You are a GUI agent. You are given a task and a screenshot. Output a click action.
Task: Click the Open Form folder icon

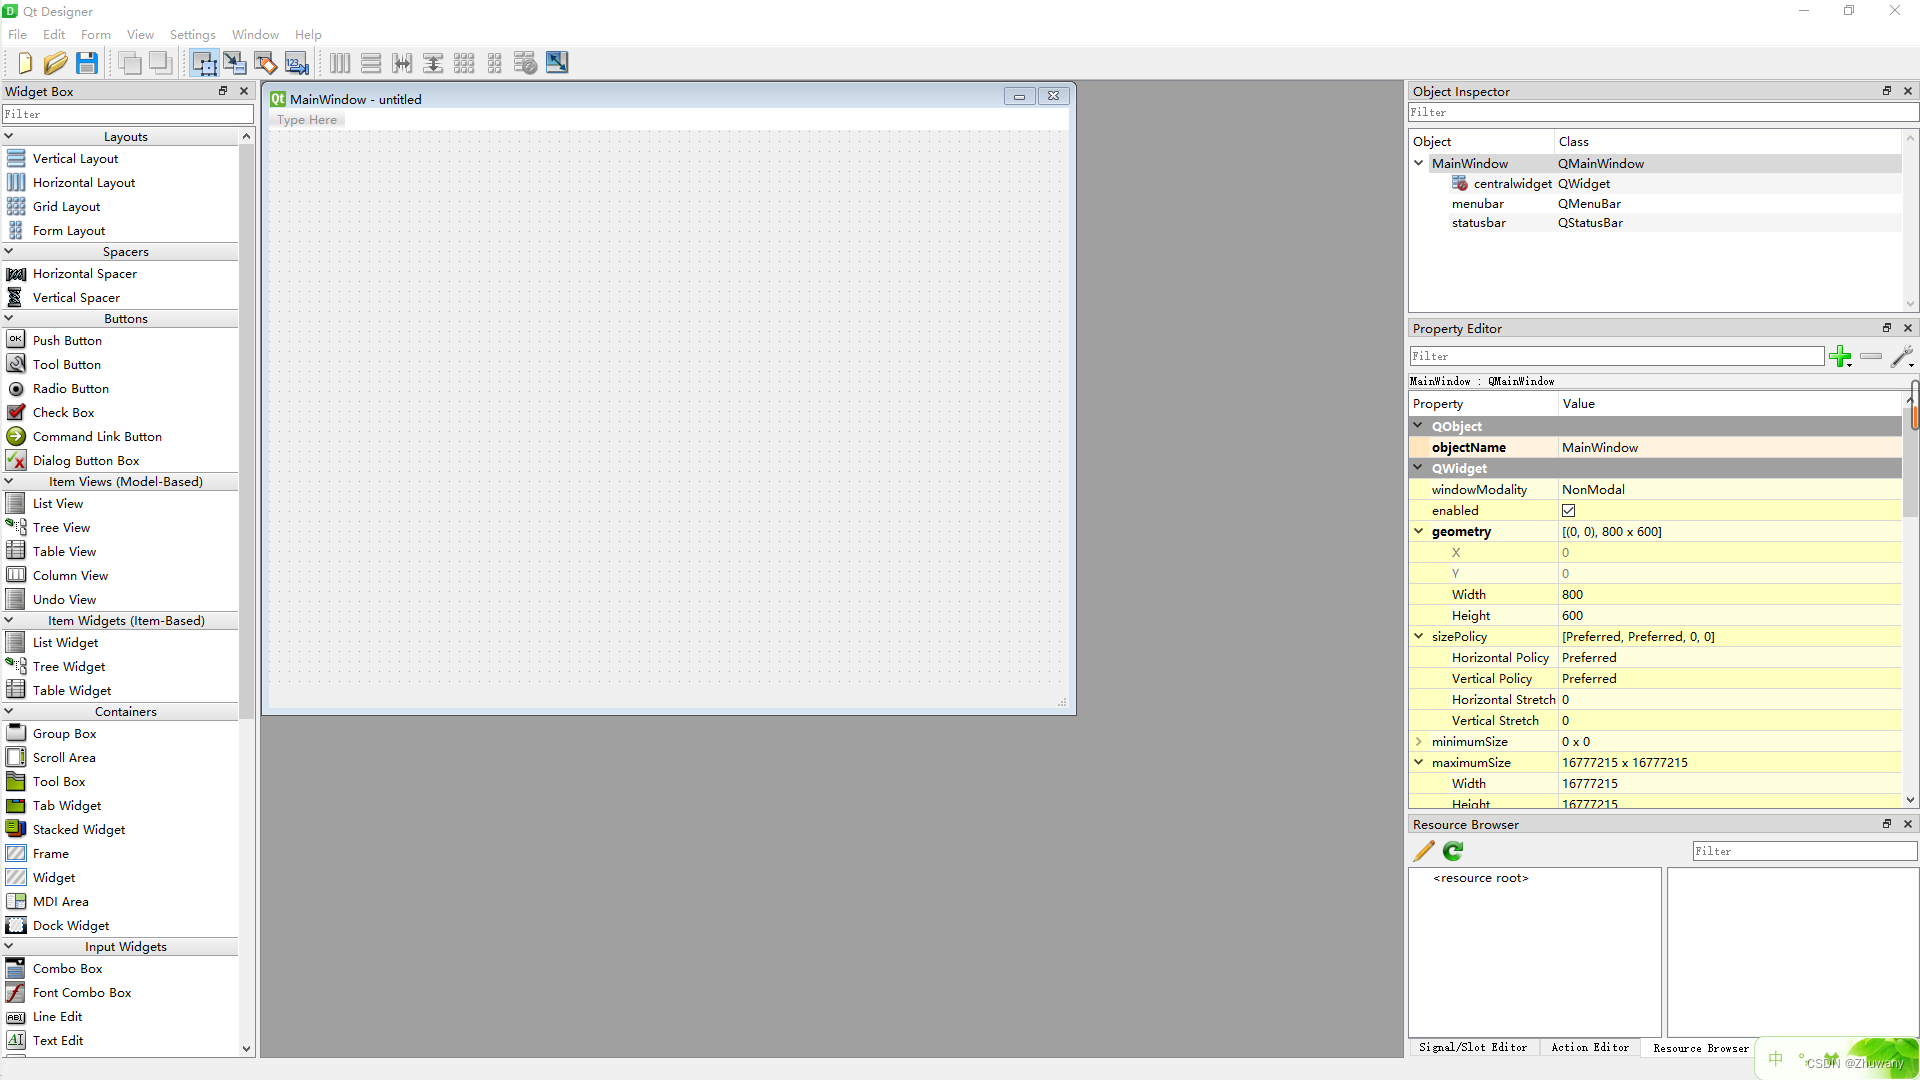(56, 63)
